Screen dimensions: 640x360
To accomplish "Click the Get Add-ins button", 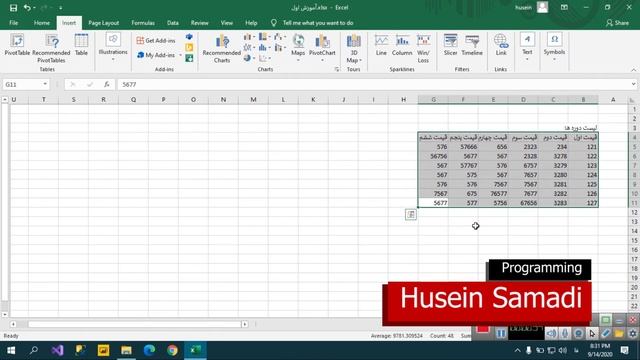I will tap(156, 41).
